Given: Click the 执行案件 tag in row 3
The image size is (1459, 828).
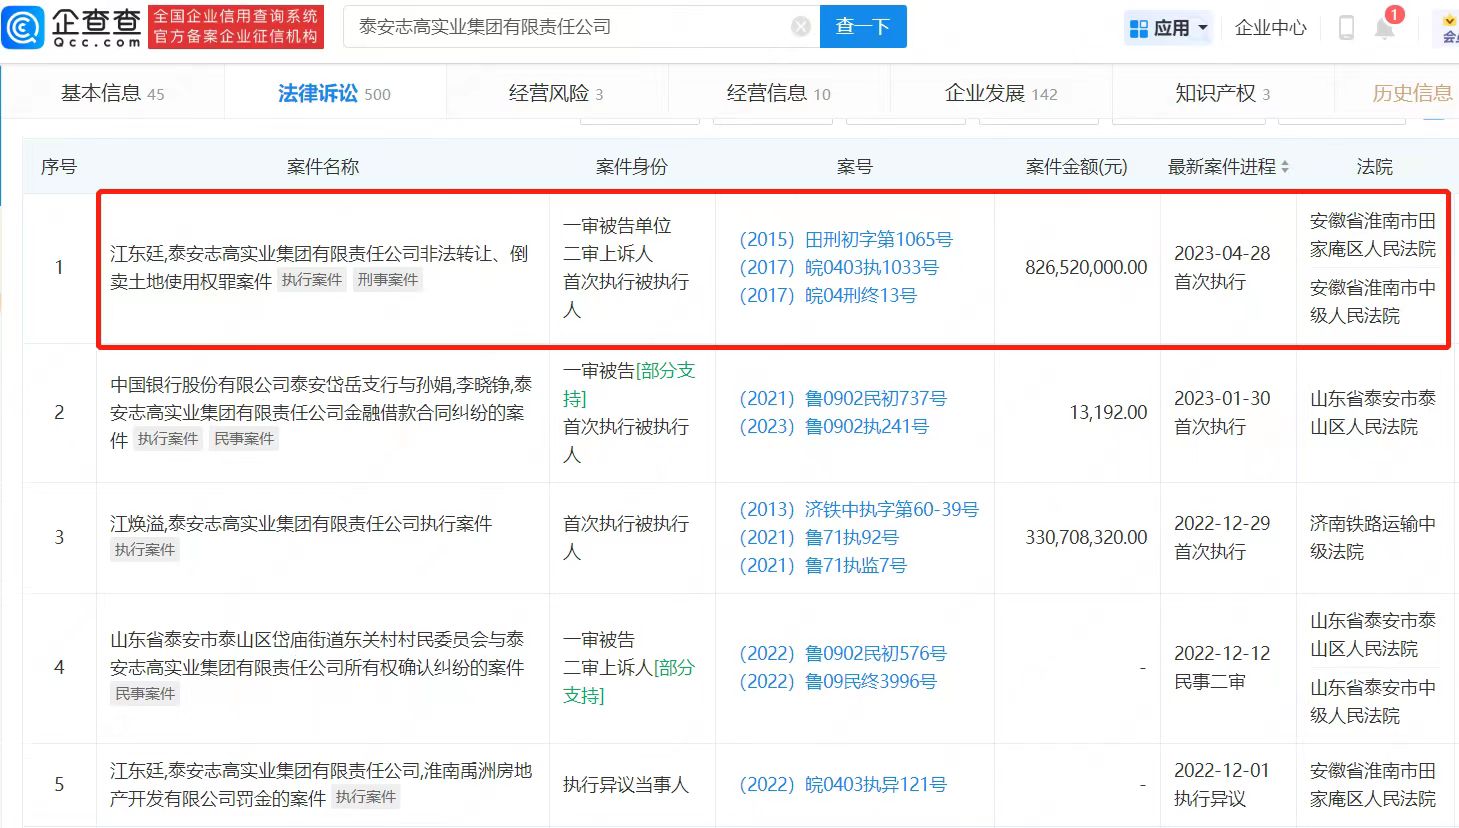Looking at the screenshot, I should coord(145,550).
